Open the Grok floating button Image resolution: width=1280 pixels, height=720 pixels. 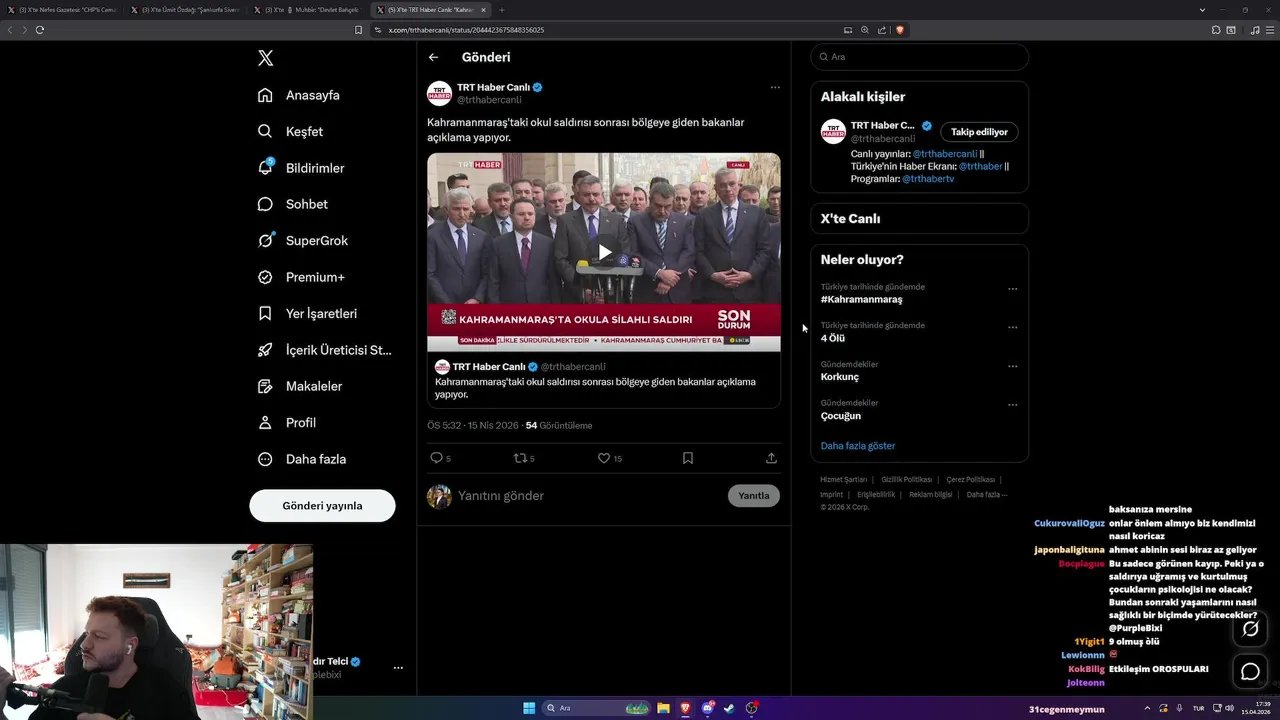click(1250, 629)
